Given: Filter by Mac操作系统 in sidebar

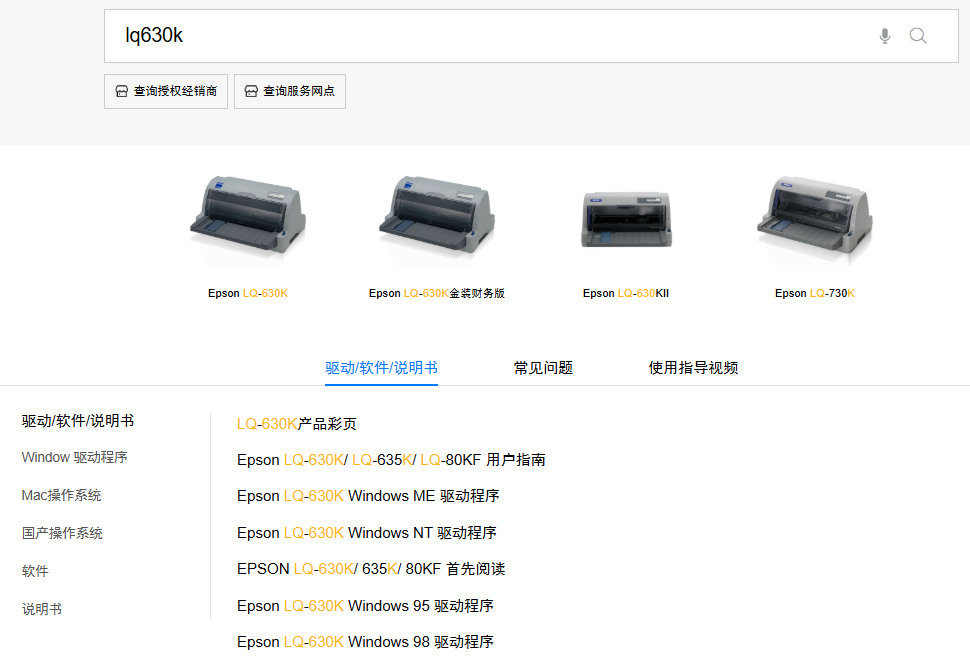Looking at the screenshot, I should click(x=61, y=495).
